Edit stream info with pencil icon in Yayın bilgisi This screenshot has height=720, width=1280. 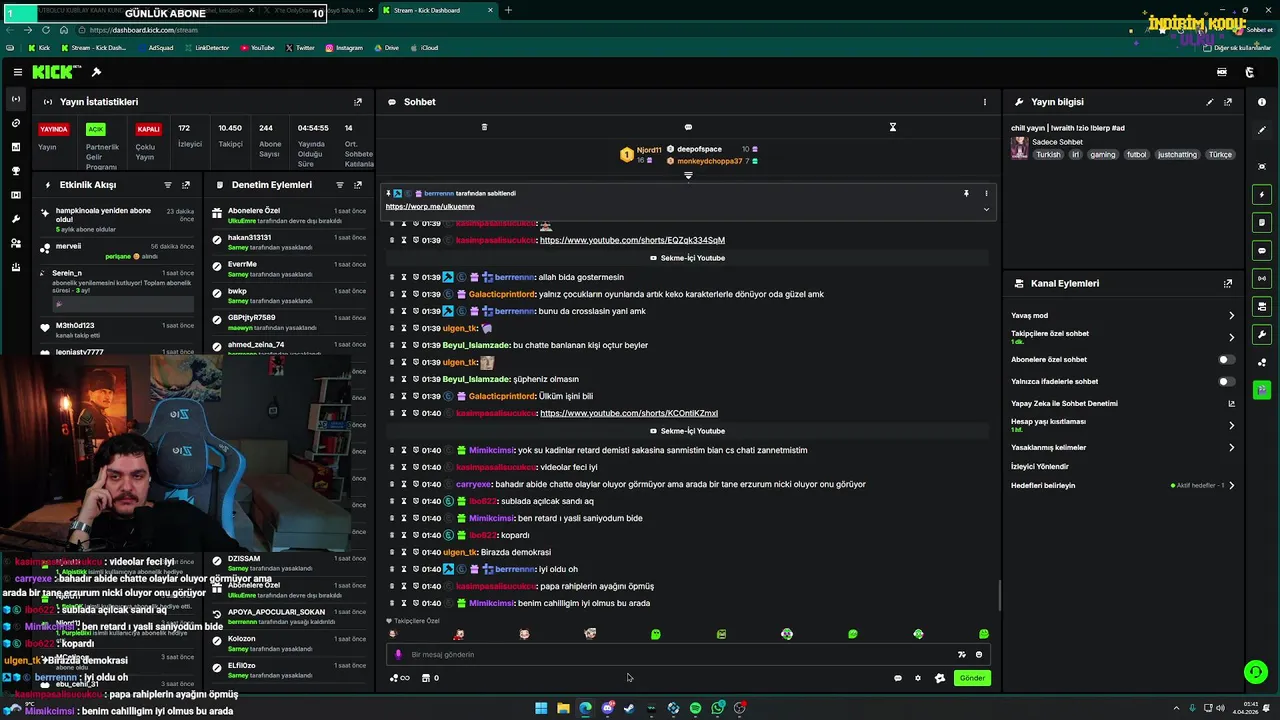[1210, 102]
